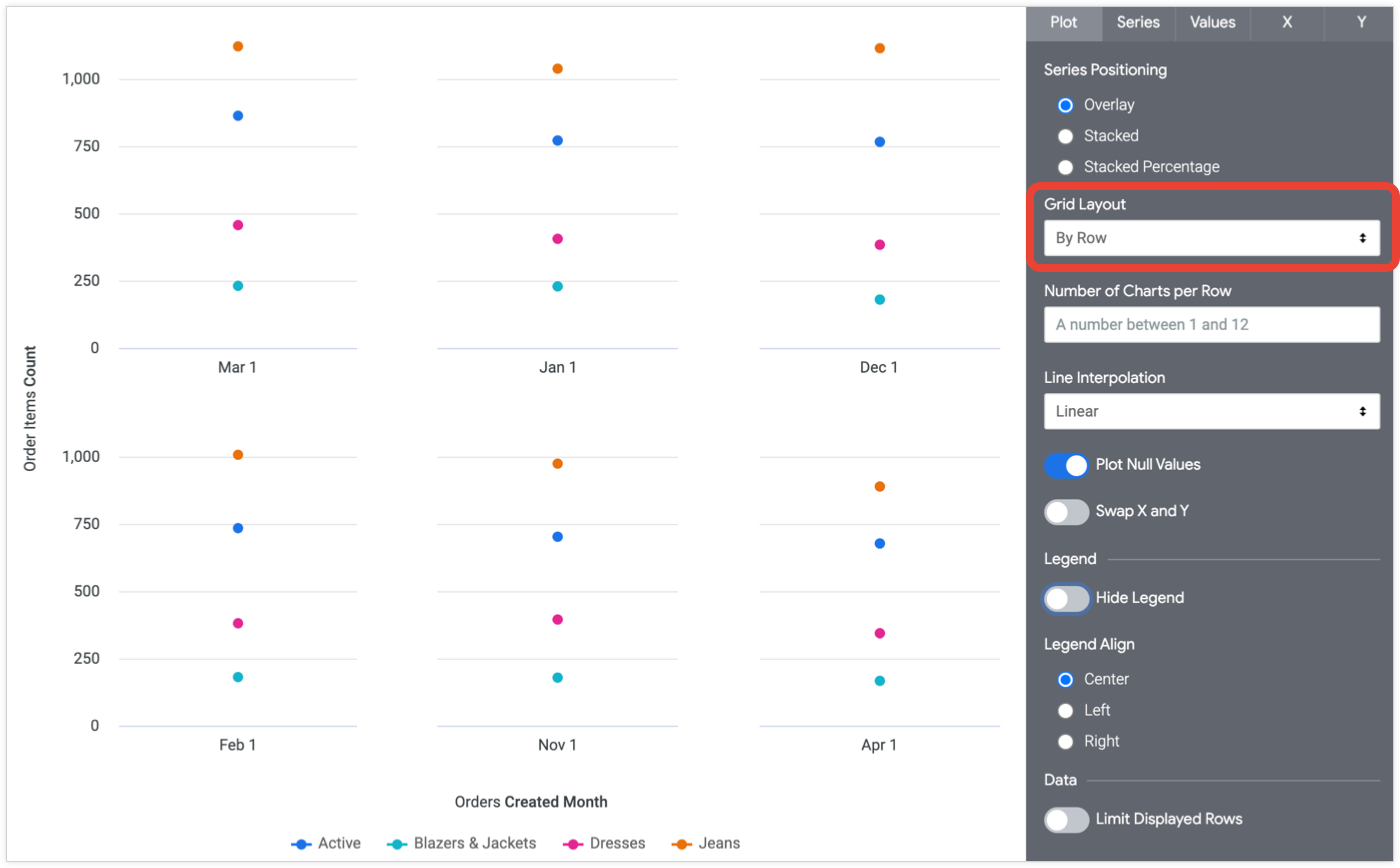This screenshot has height=868, width=1400.
Task: Click the Dresses legend marker icon
Action: (573, 844)
